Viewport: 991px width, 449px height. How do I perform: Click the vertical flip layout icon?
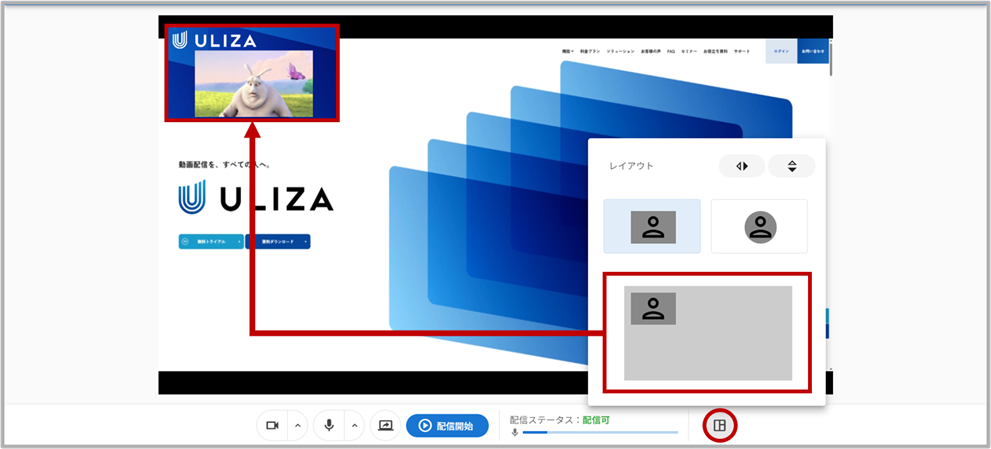(792, 166)
